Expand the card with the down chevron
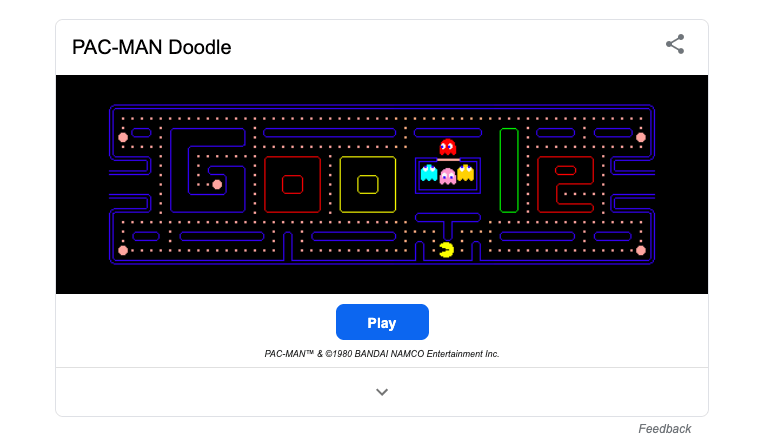757x441 pixels. tap(382, 392)
